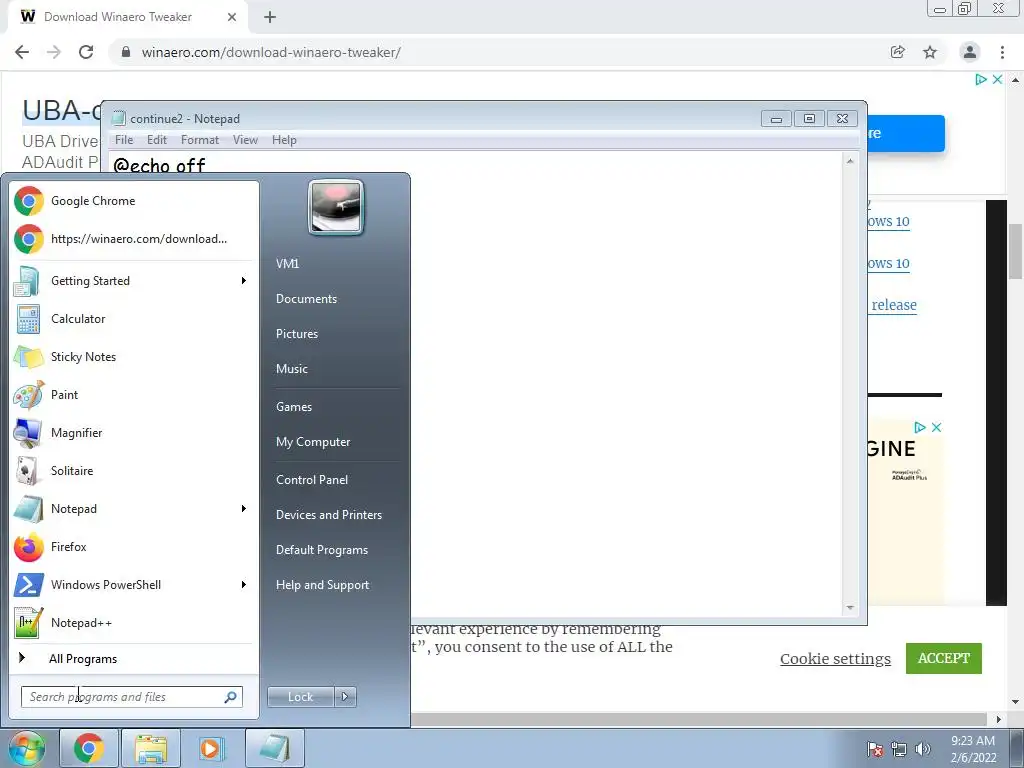Launch Notepad++ editor
Image resolution: width=1024 pixels, height=768 pixels.
click(x=134, y=622)
